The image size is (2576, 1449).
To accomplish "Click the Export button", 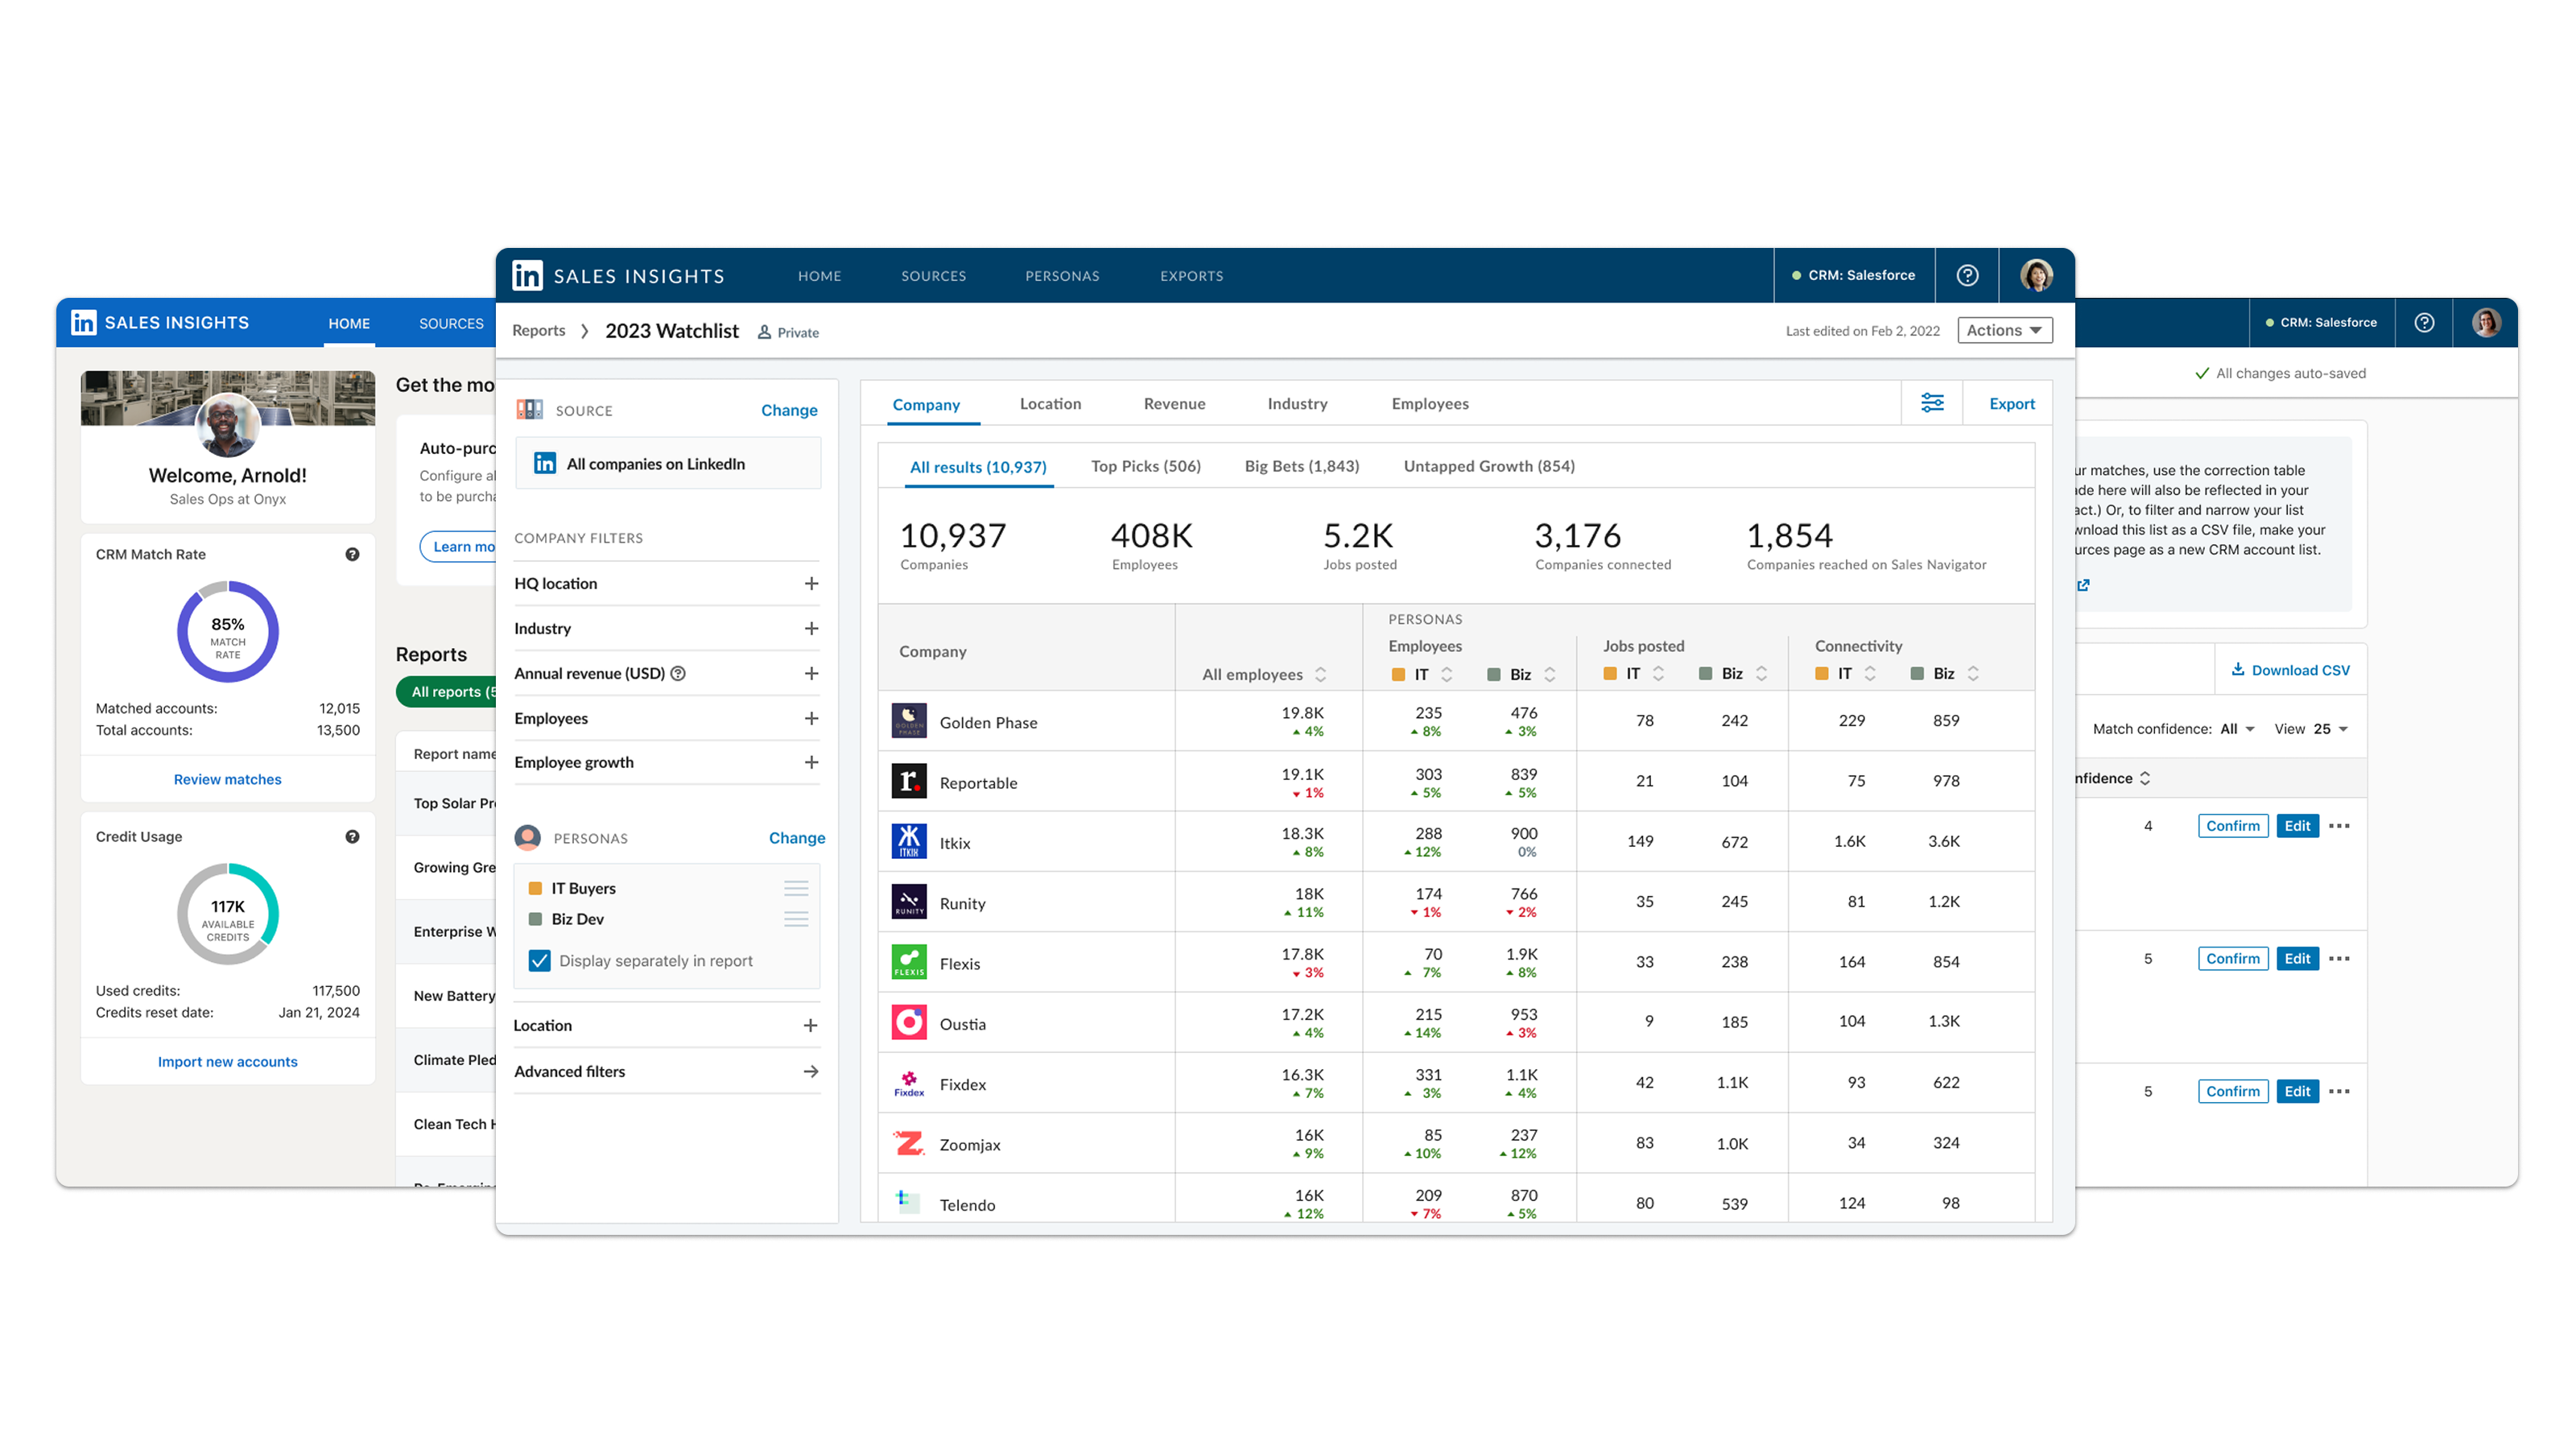I will [x=2011, y=404].
